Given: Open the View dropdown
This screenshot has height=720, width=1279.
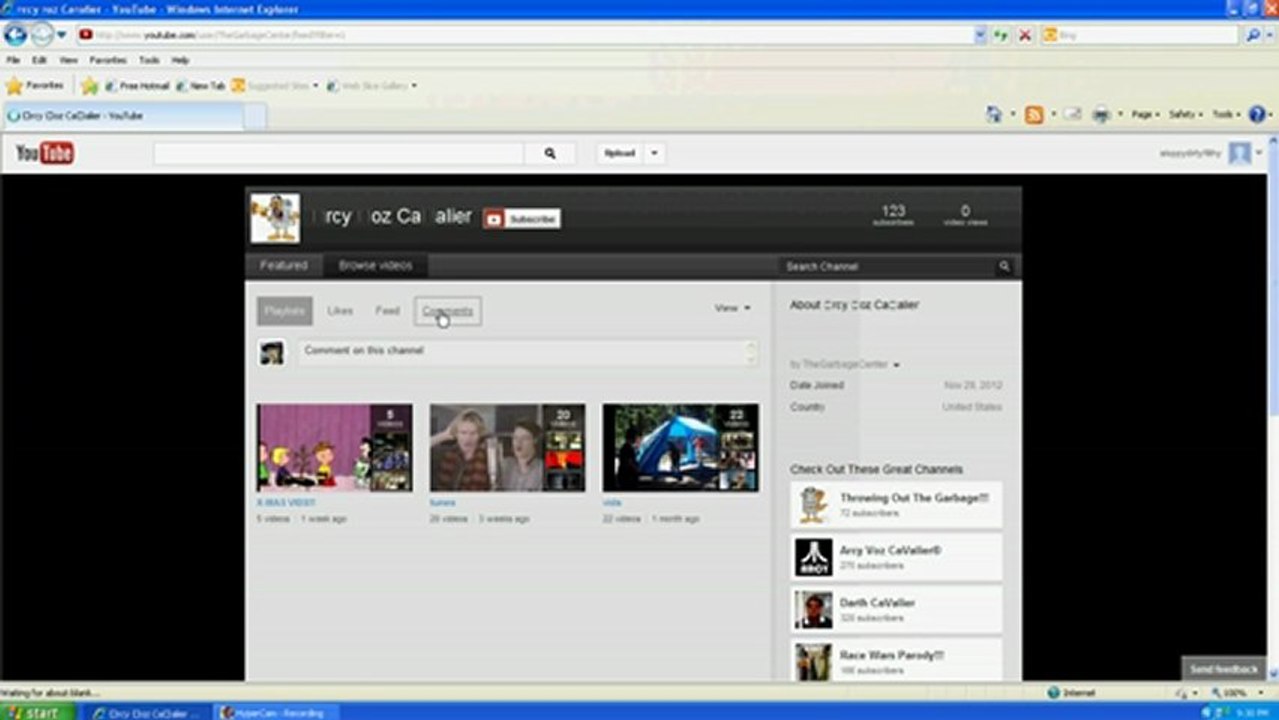Looking at the screenshot, I should (732, 308).
